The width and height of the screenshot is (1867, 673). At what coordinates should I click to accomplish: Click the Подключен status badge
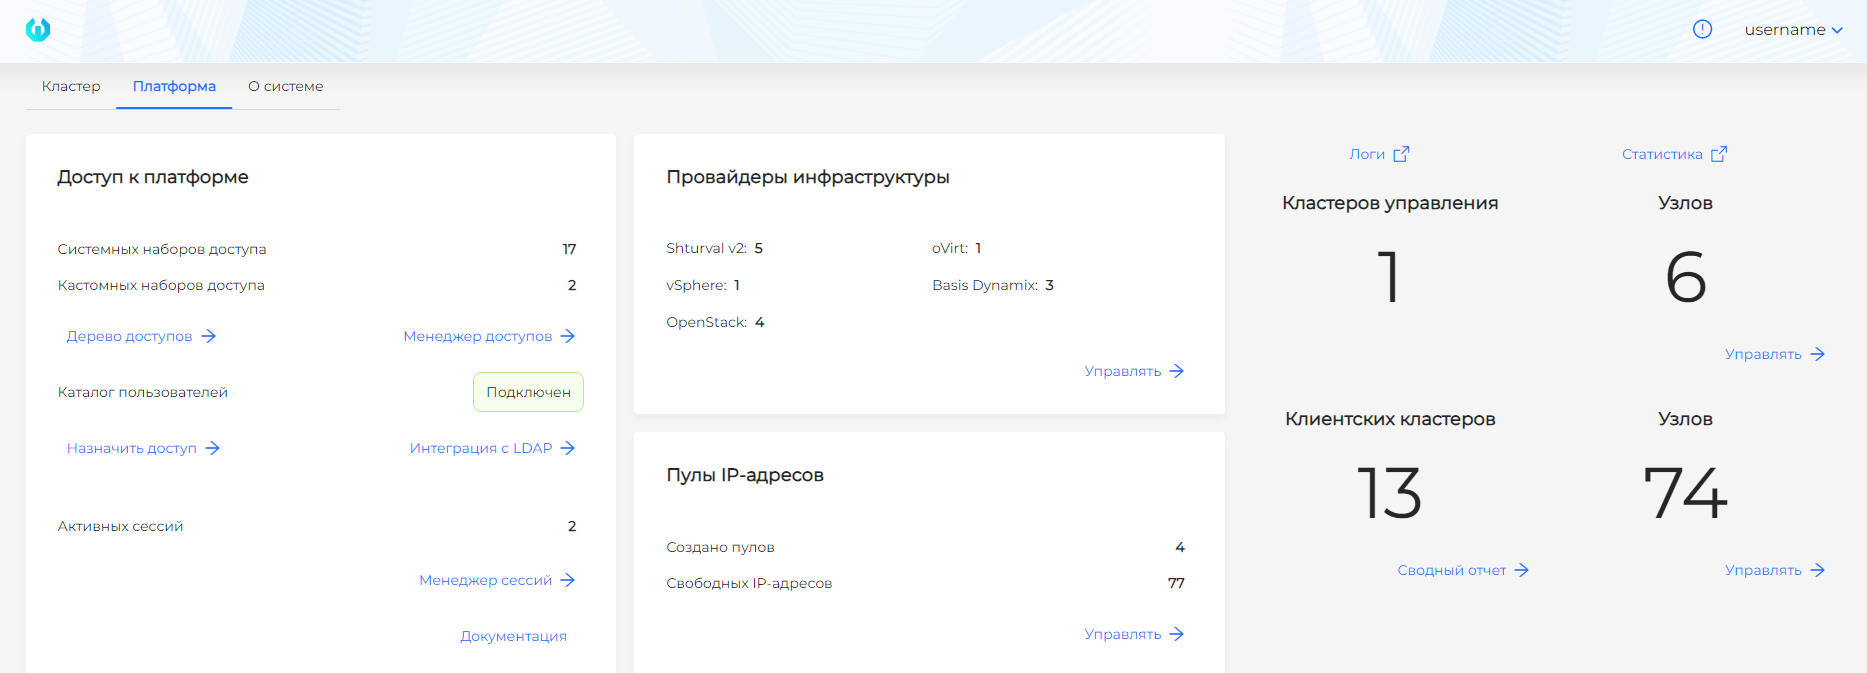pyautogui.click(x=528, y=392)
